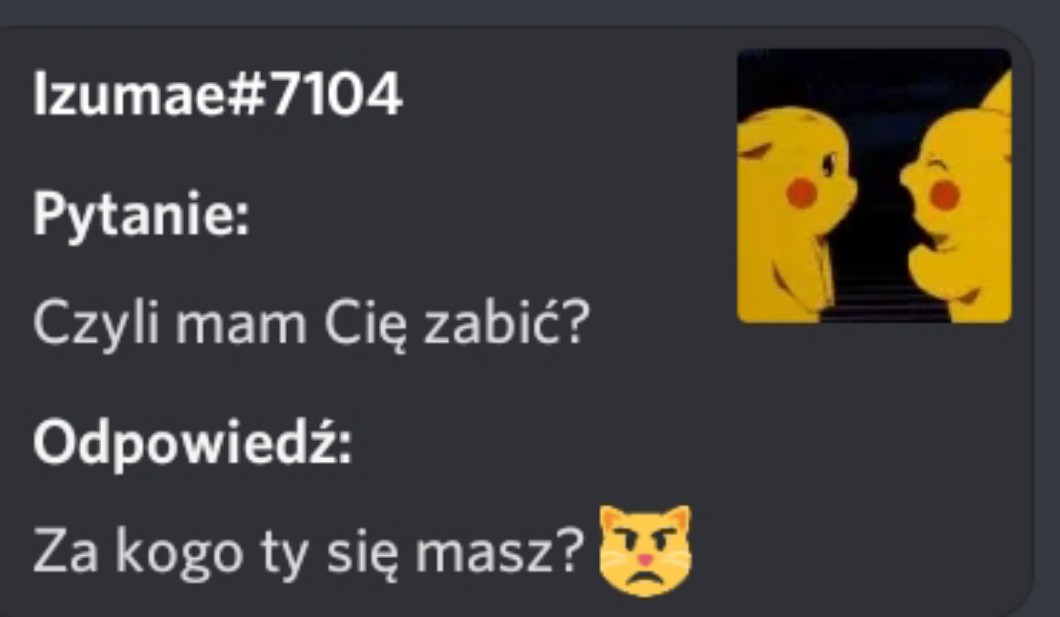Click the angry cat emoji

(646, 551)
